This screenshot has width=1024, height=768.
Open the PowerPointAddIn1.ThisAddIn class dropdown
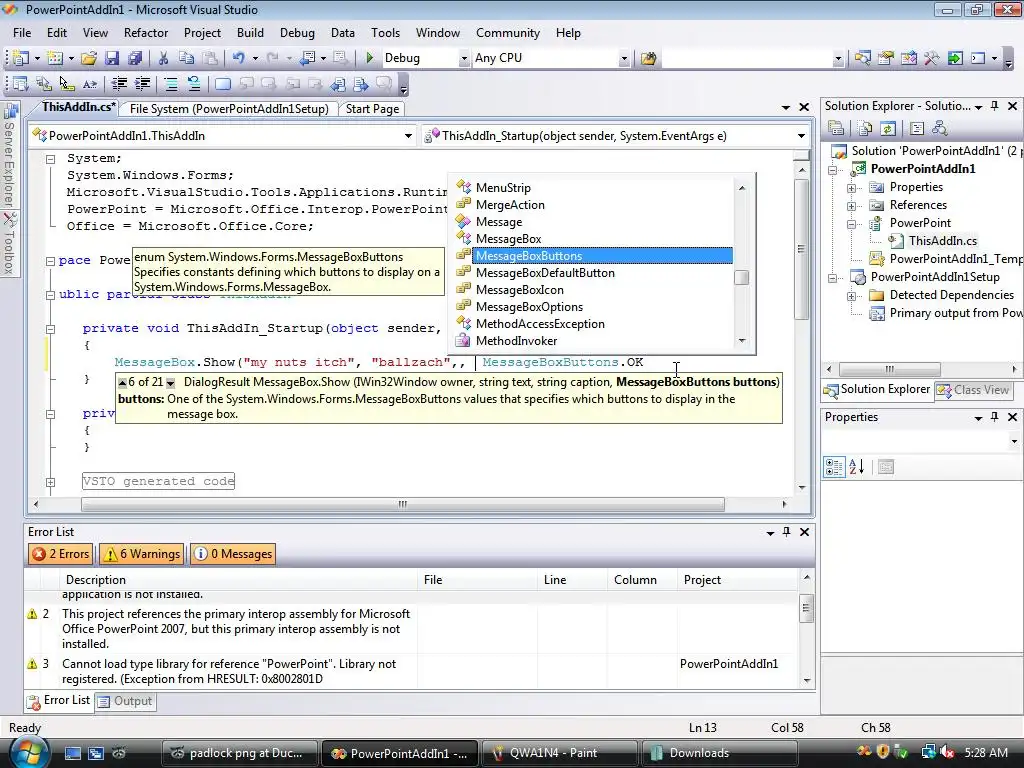point(408,136)
